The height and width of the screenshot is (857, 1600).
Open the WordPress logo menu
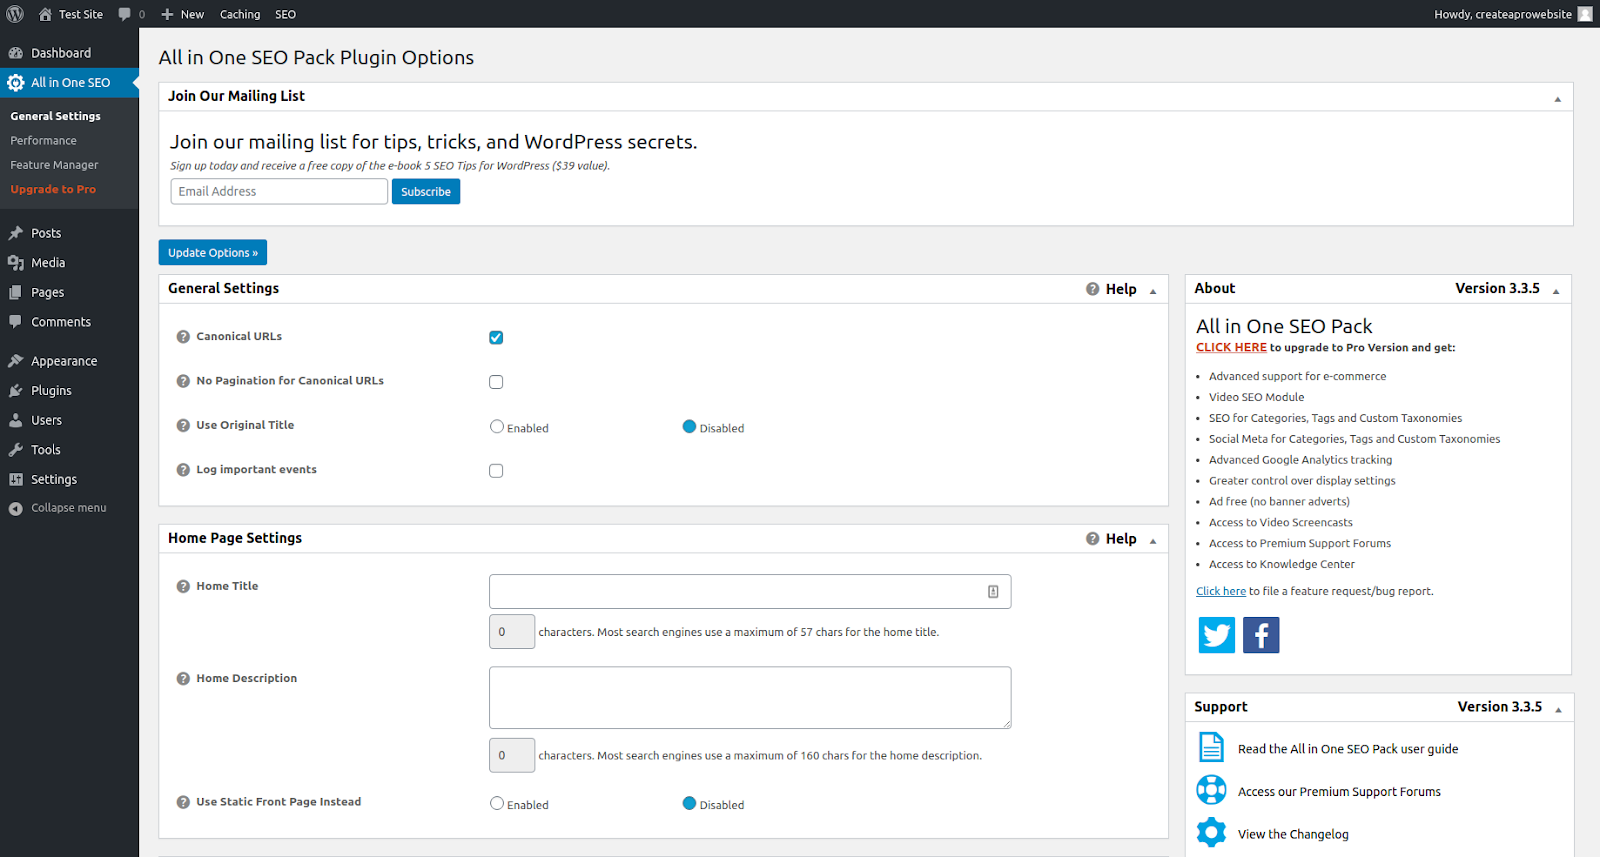coord(15,14)
